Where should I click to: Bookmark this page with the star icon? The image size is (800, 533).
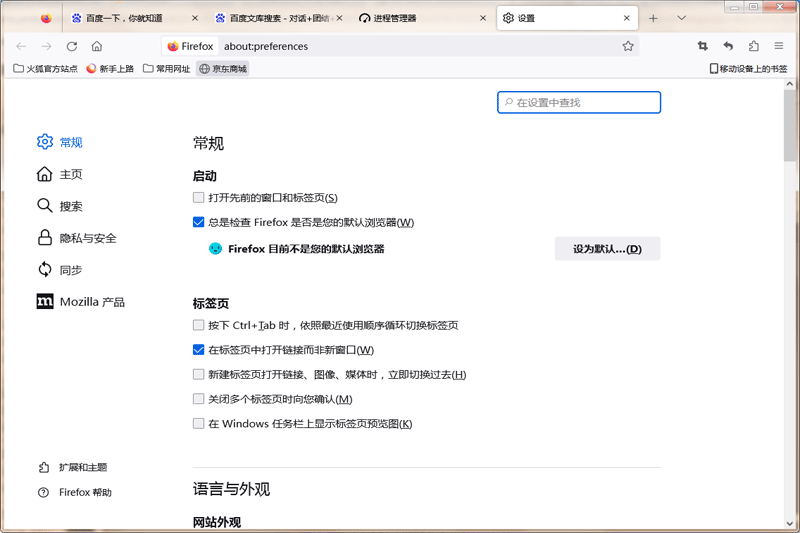pyautogui.click(x=628, y=46)
